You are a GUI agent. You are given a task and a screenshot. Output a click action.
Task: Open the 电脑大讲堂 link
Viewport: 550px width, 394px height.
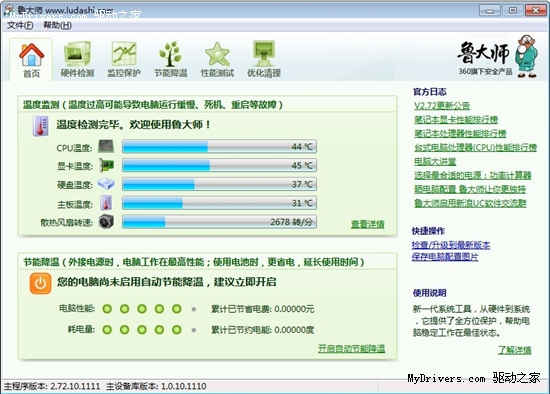pyautogui.click(x=435, y=161)
